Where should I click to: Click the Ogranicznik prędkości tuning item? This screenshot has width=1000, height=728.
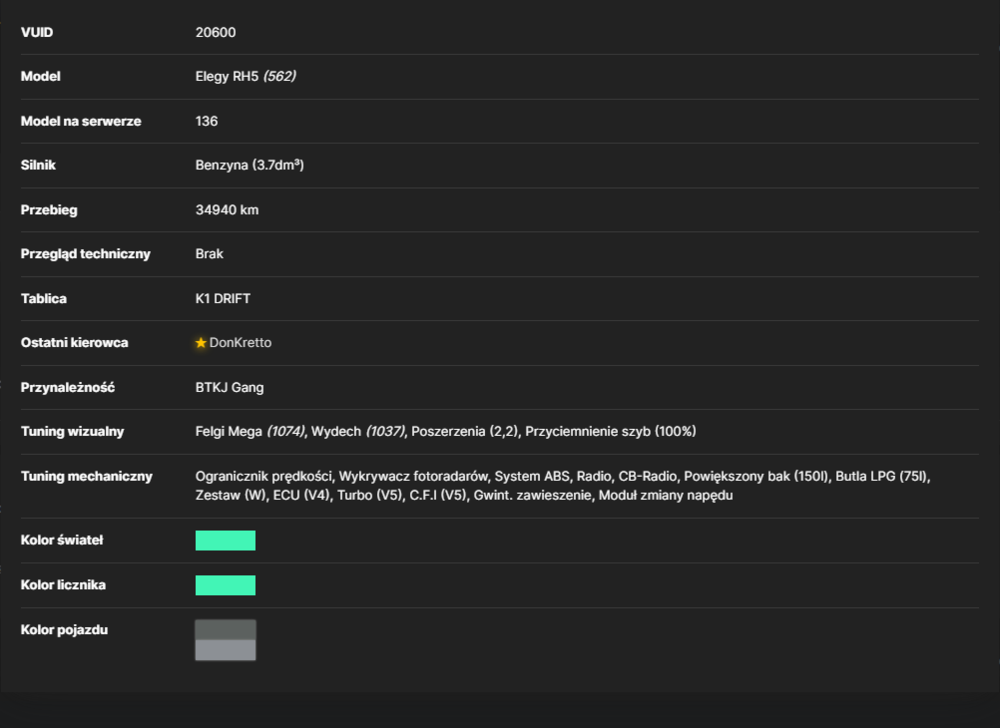pyautogui.click(x=264, y=477)
